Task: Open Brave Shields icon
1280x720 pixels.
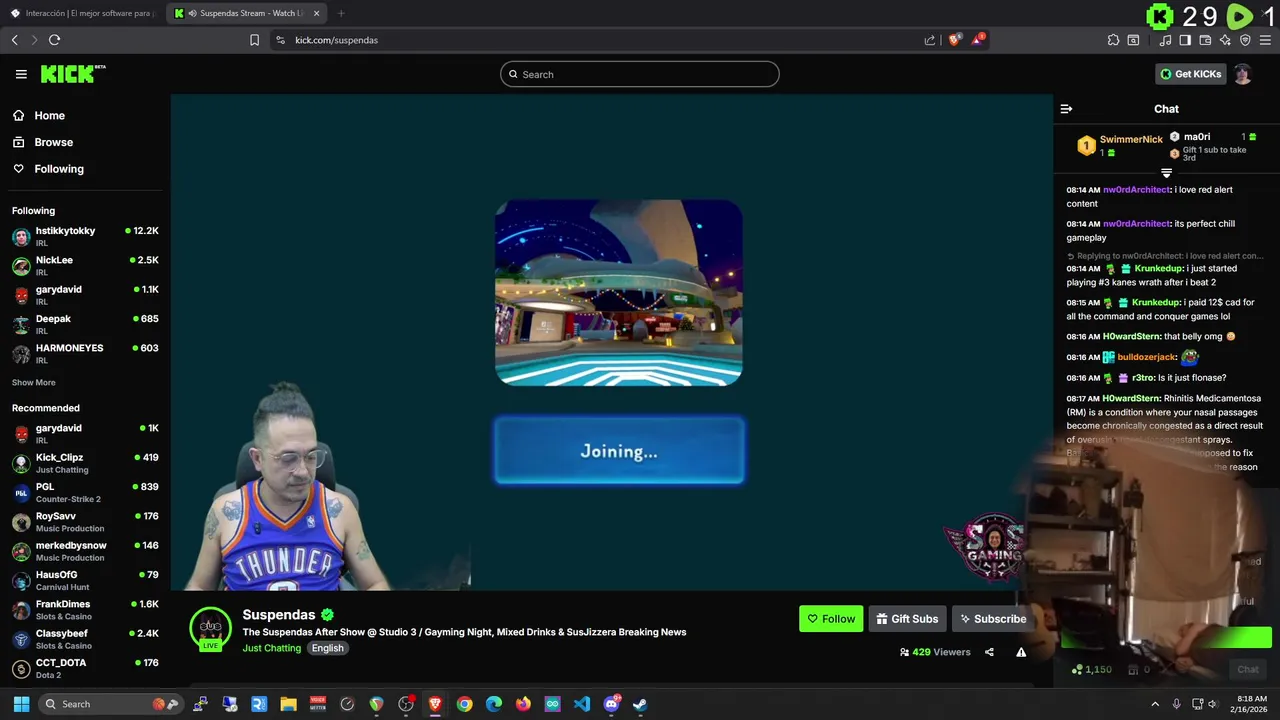Action: point(955,40)
